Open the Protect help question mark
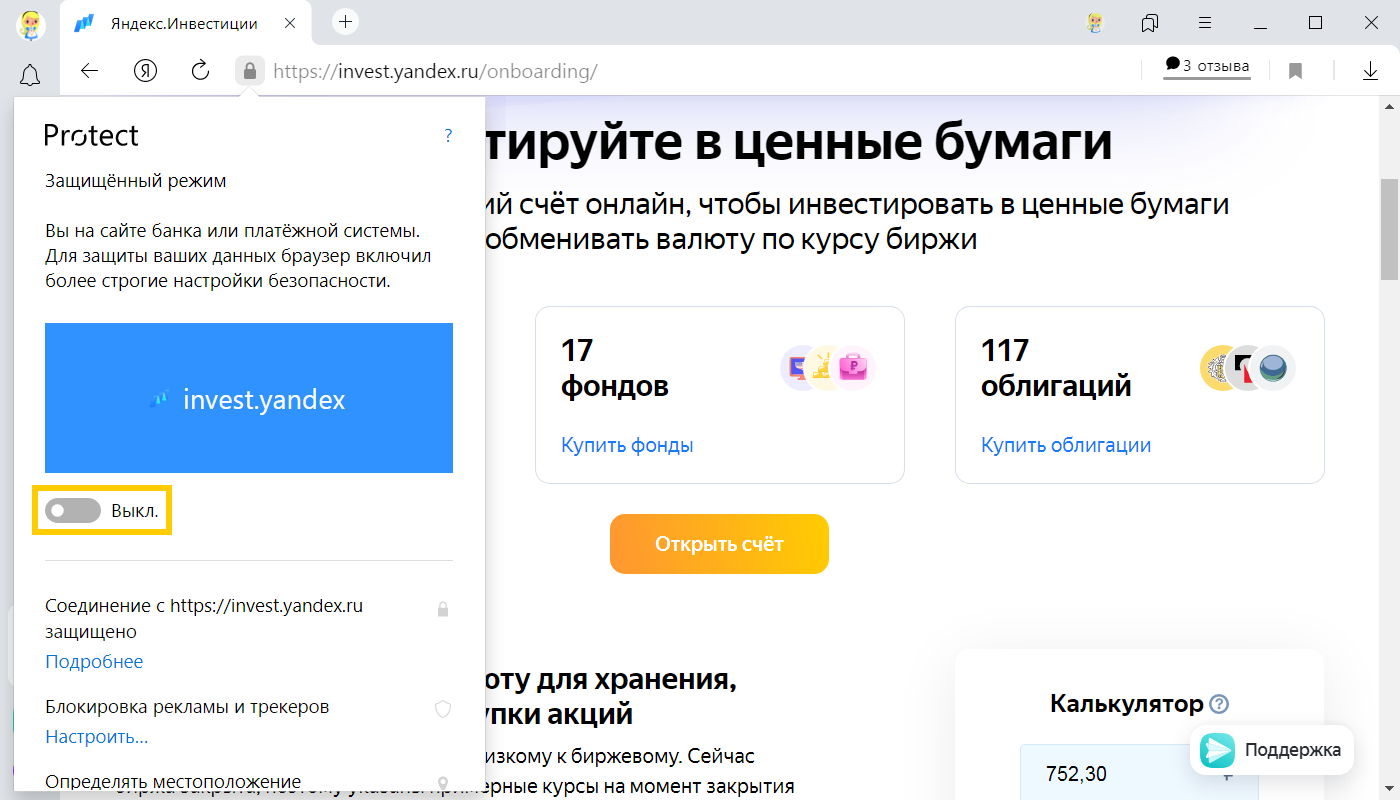Viewport: 1400px width, 800px height. 448,136
